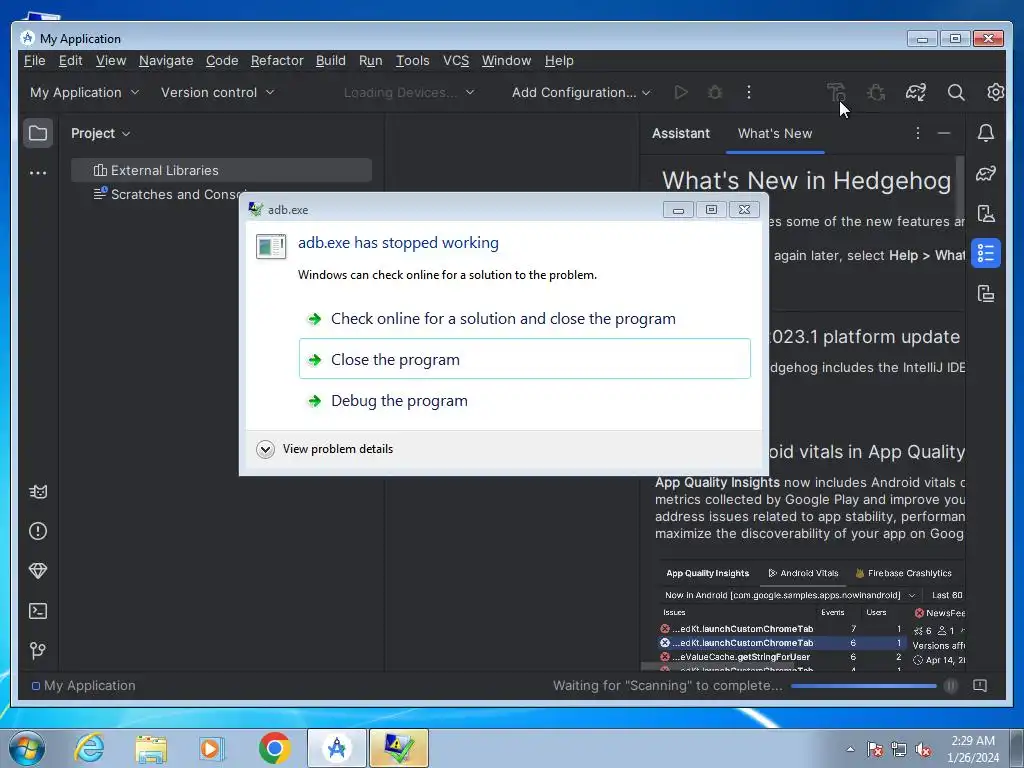Select highlighted Assistant icon in right sidebar

[986, 253]
